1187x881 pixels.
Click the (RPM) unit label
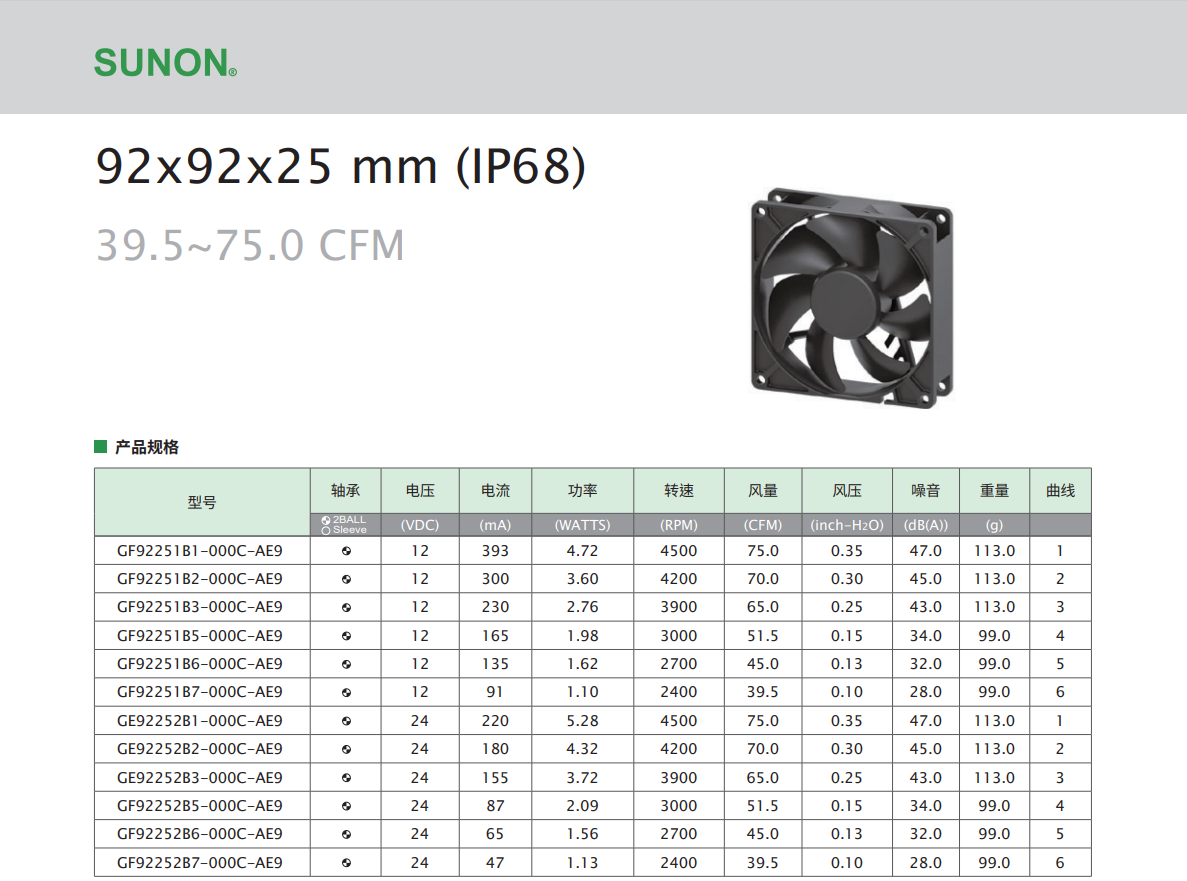[x=679, y=525]
